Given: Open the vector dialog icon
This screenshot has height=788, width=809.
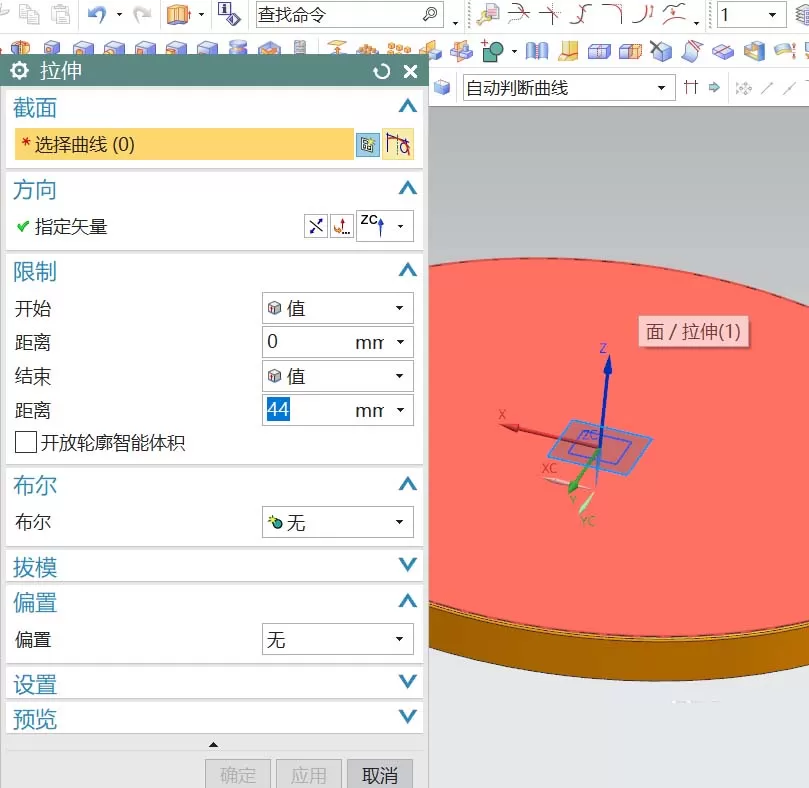Looking at the screenshot, I should (342, 226).
